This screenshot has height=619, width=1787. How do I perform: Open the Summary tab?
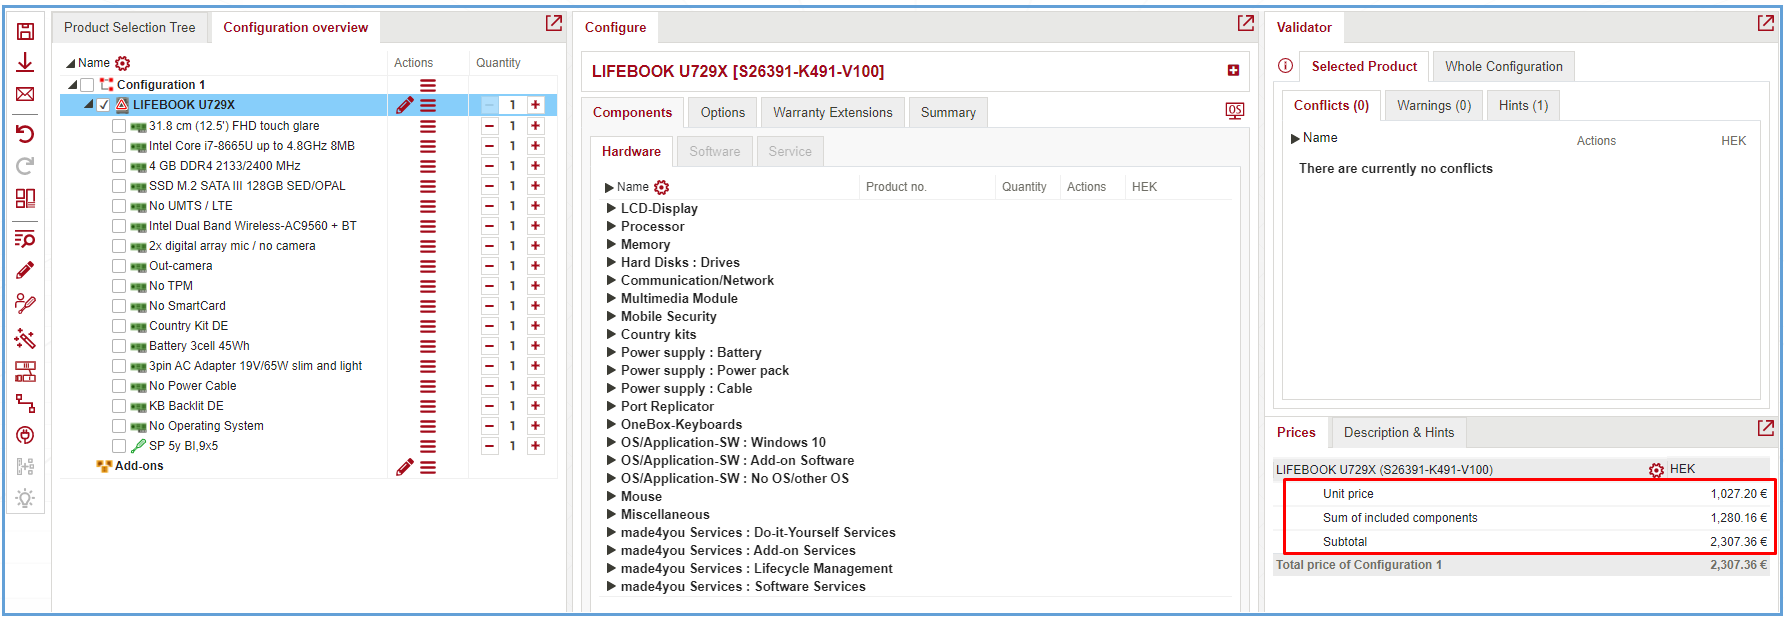click(948, 112)
